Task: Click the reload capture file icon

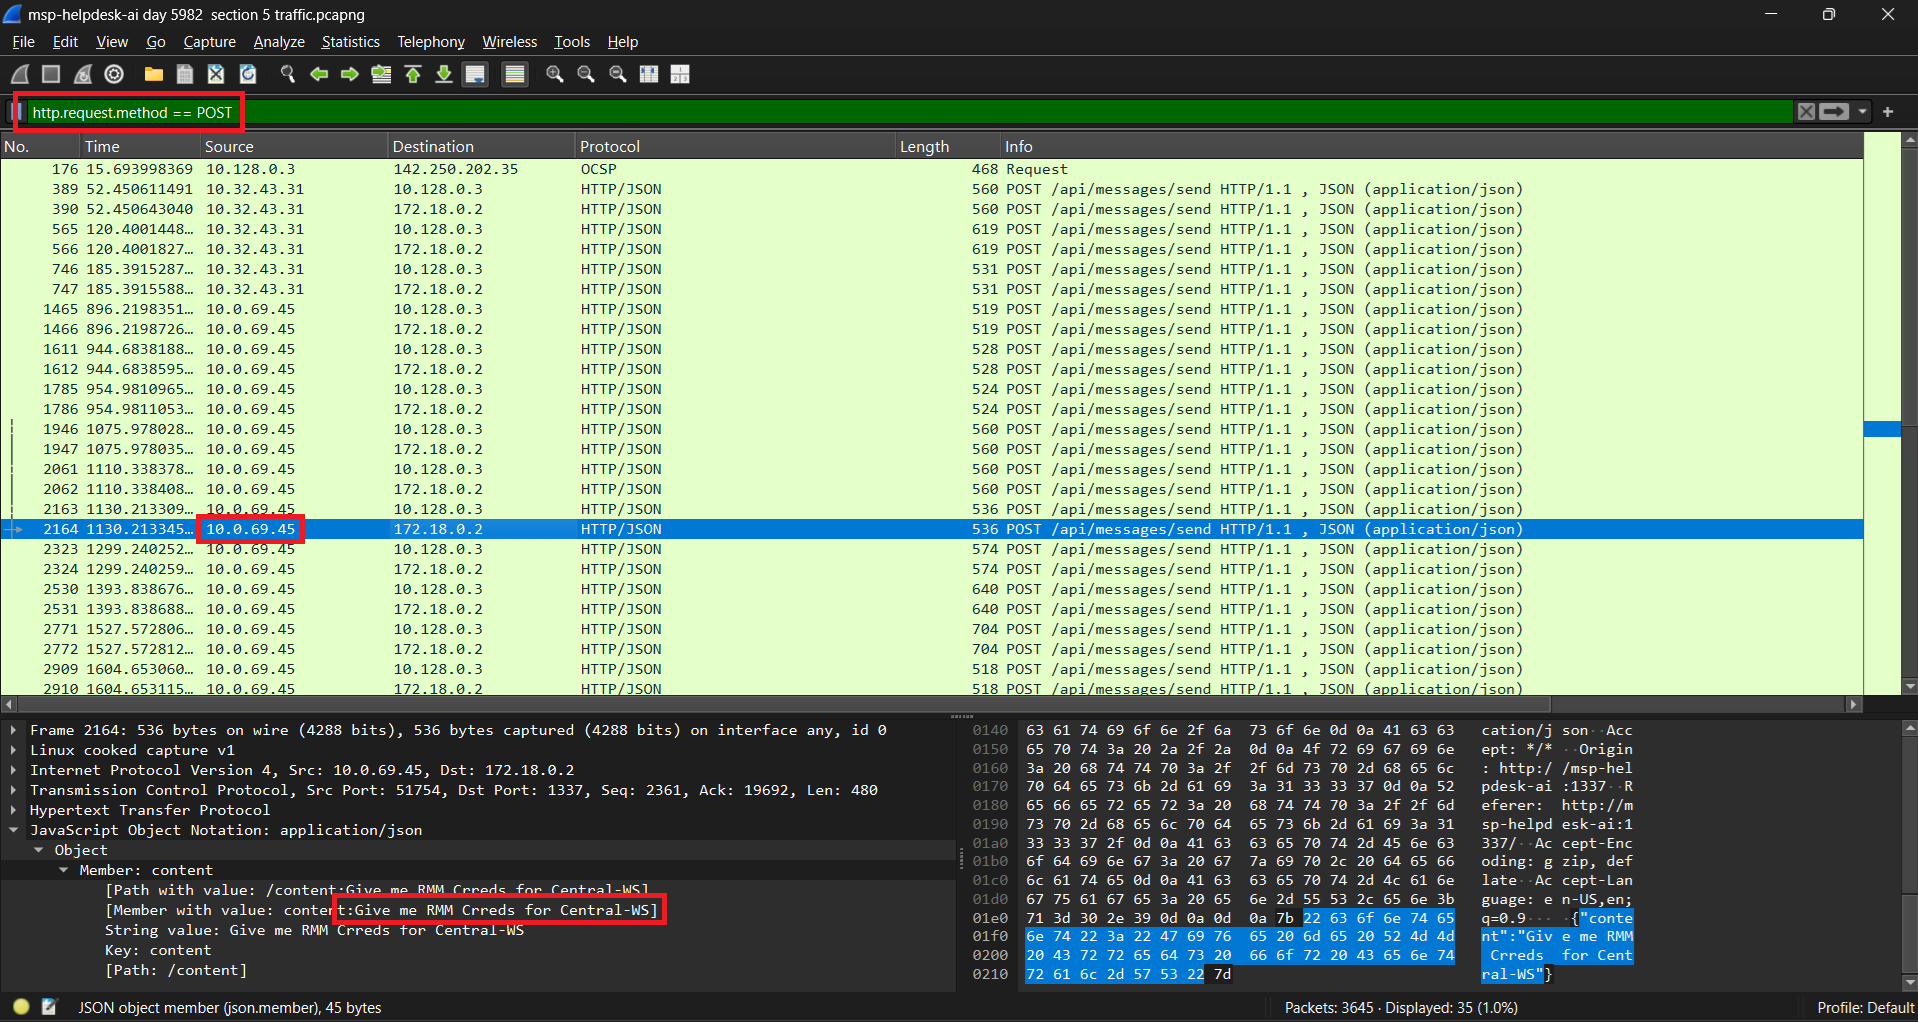Action: [248, 74]
